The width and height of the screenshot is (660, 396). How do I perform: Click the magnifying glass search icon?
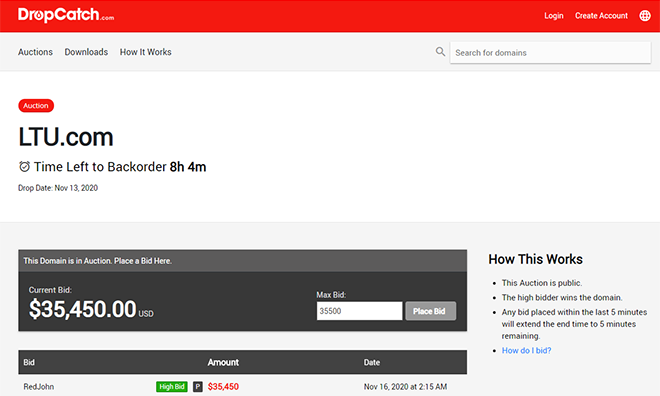pyautogui.click(x=440, y=52)
